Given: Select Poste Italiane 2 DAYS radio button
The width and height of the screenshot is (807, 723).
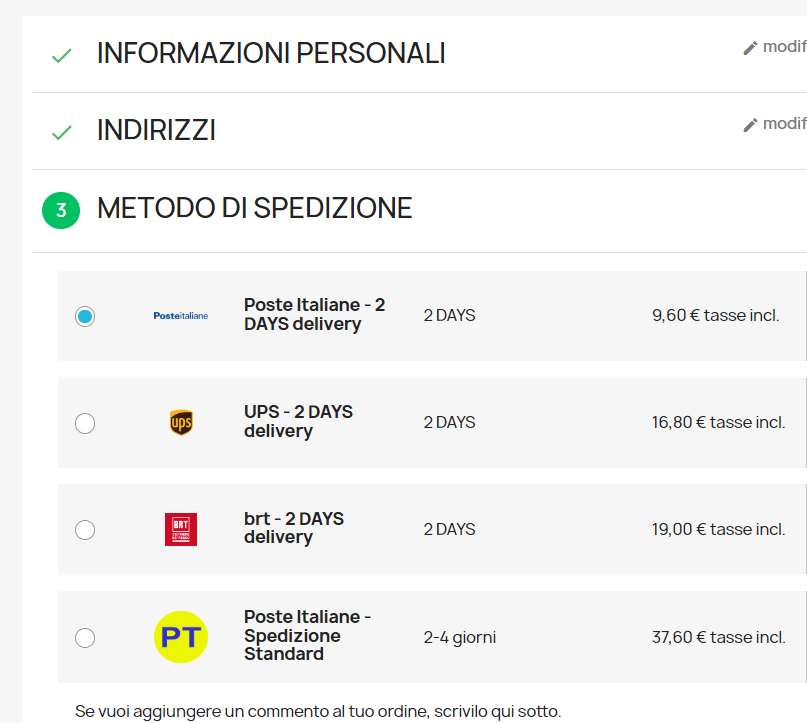Looking at the screenshot, I should [x=85, y=316].
